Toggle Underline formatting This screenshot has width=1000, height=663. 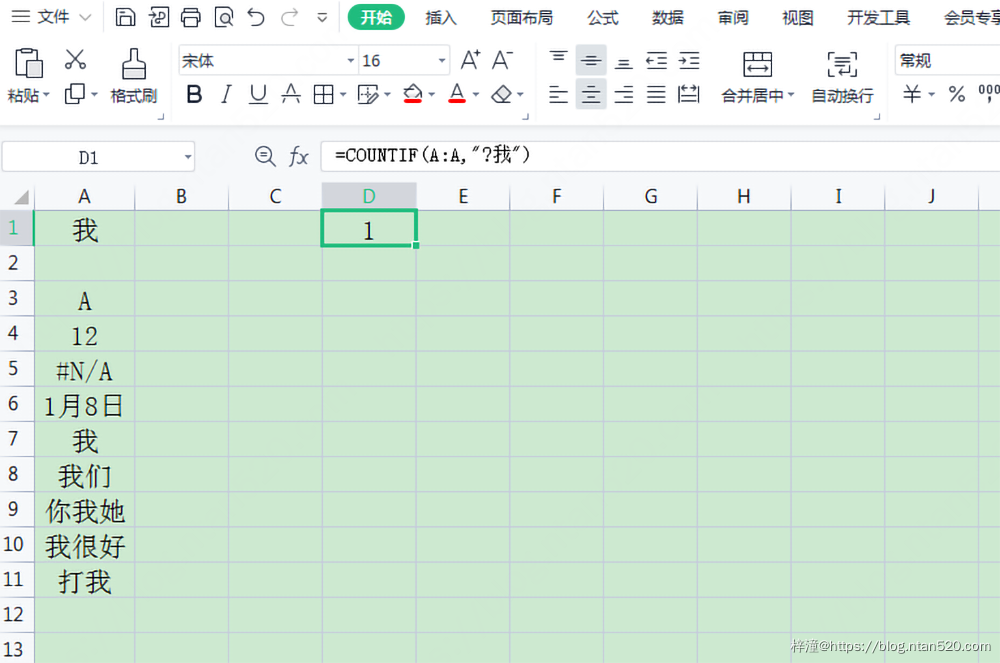258,94
